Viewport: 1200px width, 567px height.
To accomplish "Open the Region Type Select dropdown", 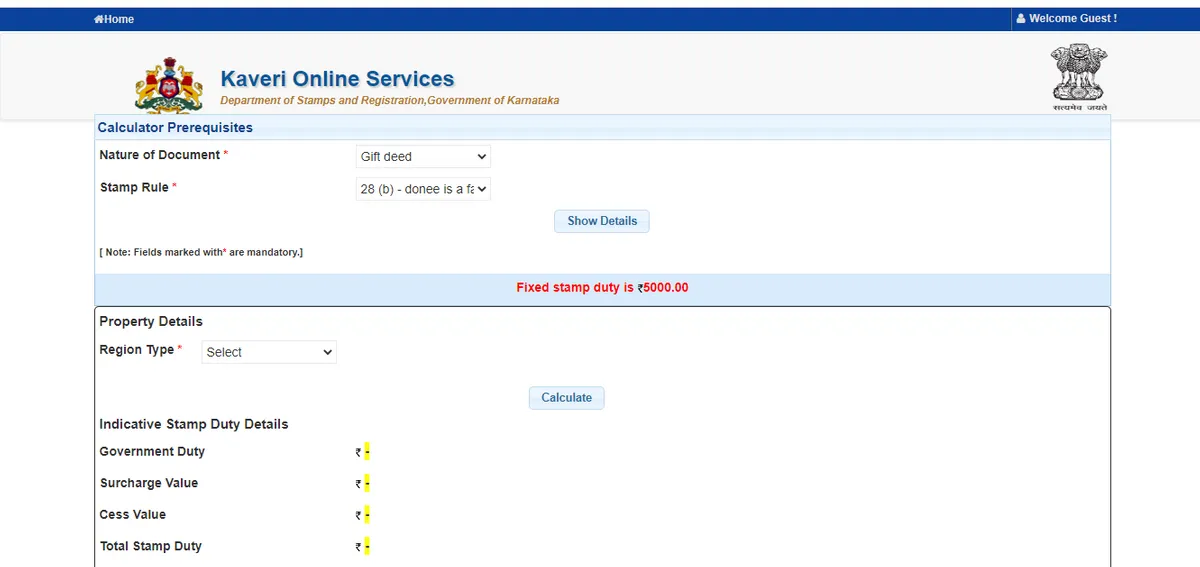I will coord(269,352).
